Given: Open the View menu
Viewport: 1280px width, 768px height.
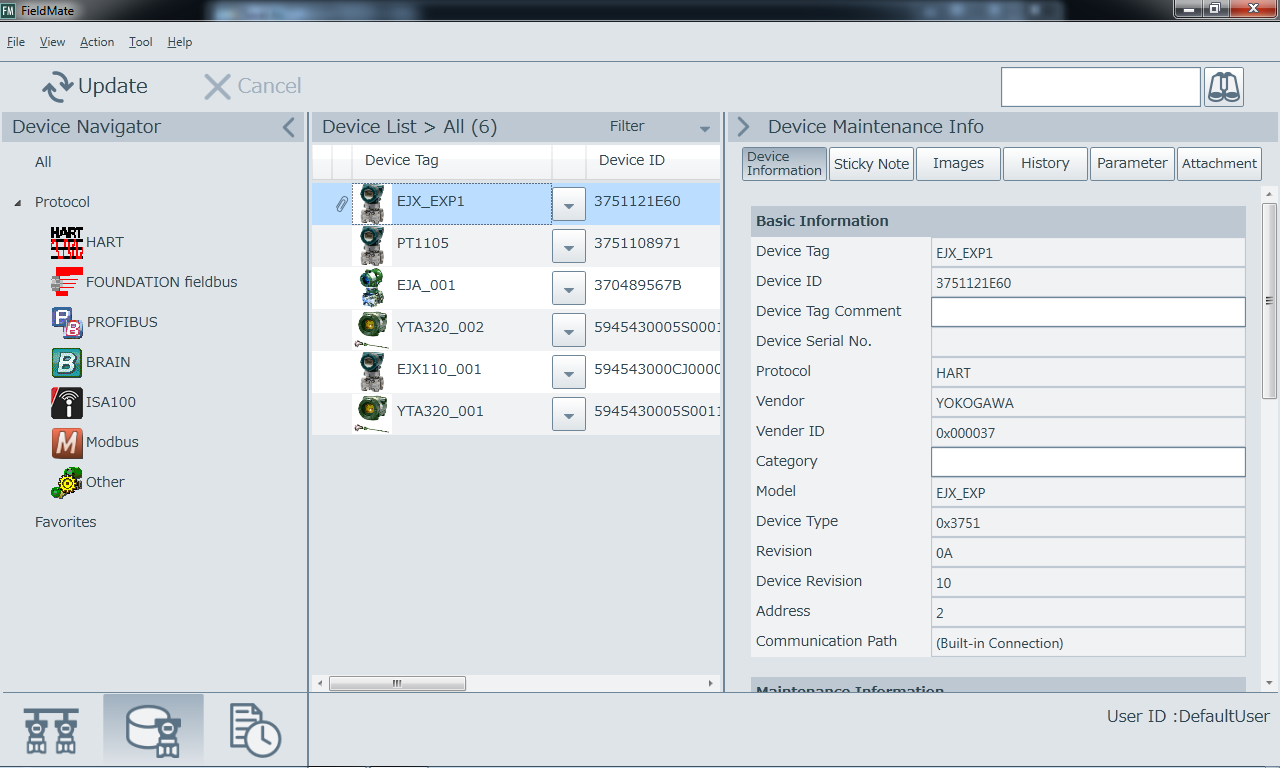Looking at the screenshot, I should coord(52,42).
